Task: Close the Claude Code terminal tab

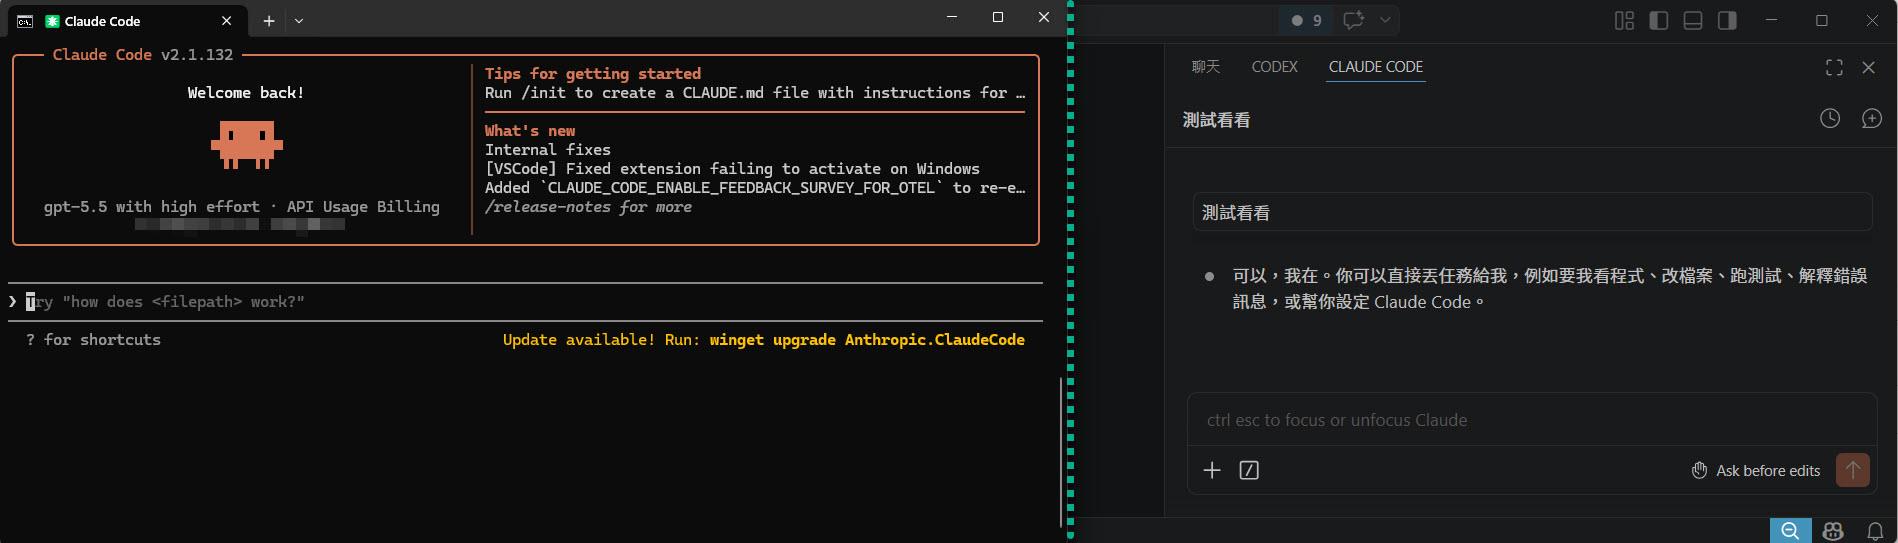Action: click(227, 20)
